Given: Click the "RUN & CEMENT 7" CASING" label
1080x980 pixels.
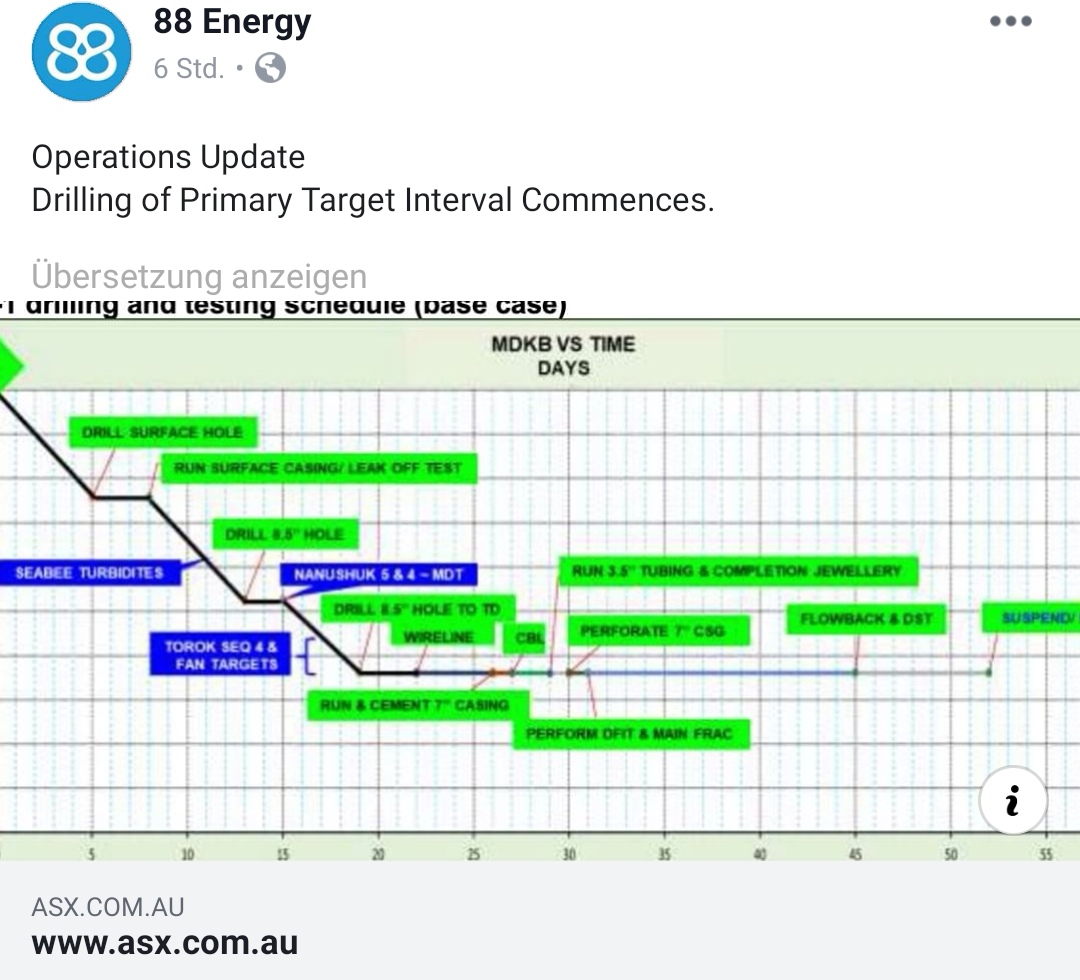Looking at the screenshot, I should (414, 705).
